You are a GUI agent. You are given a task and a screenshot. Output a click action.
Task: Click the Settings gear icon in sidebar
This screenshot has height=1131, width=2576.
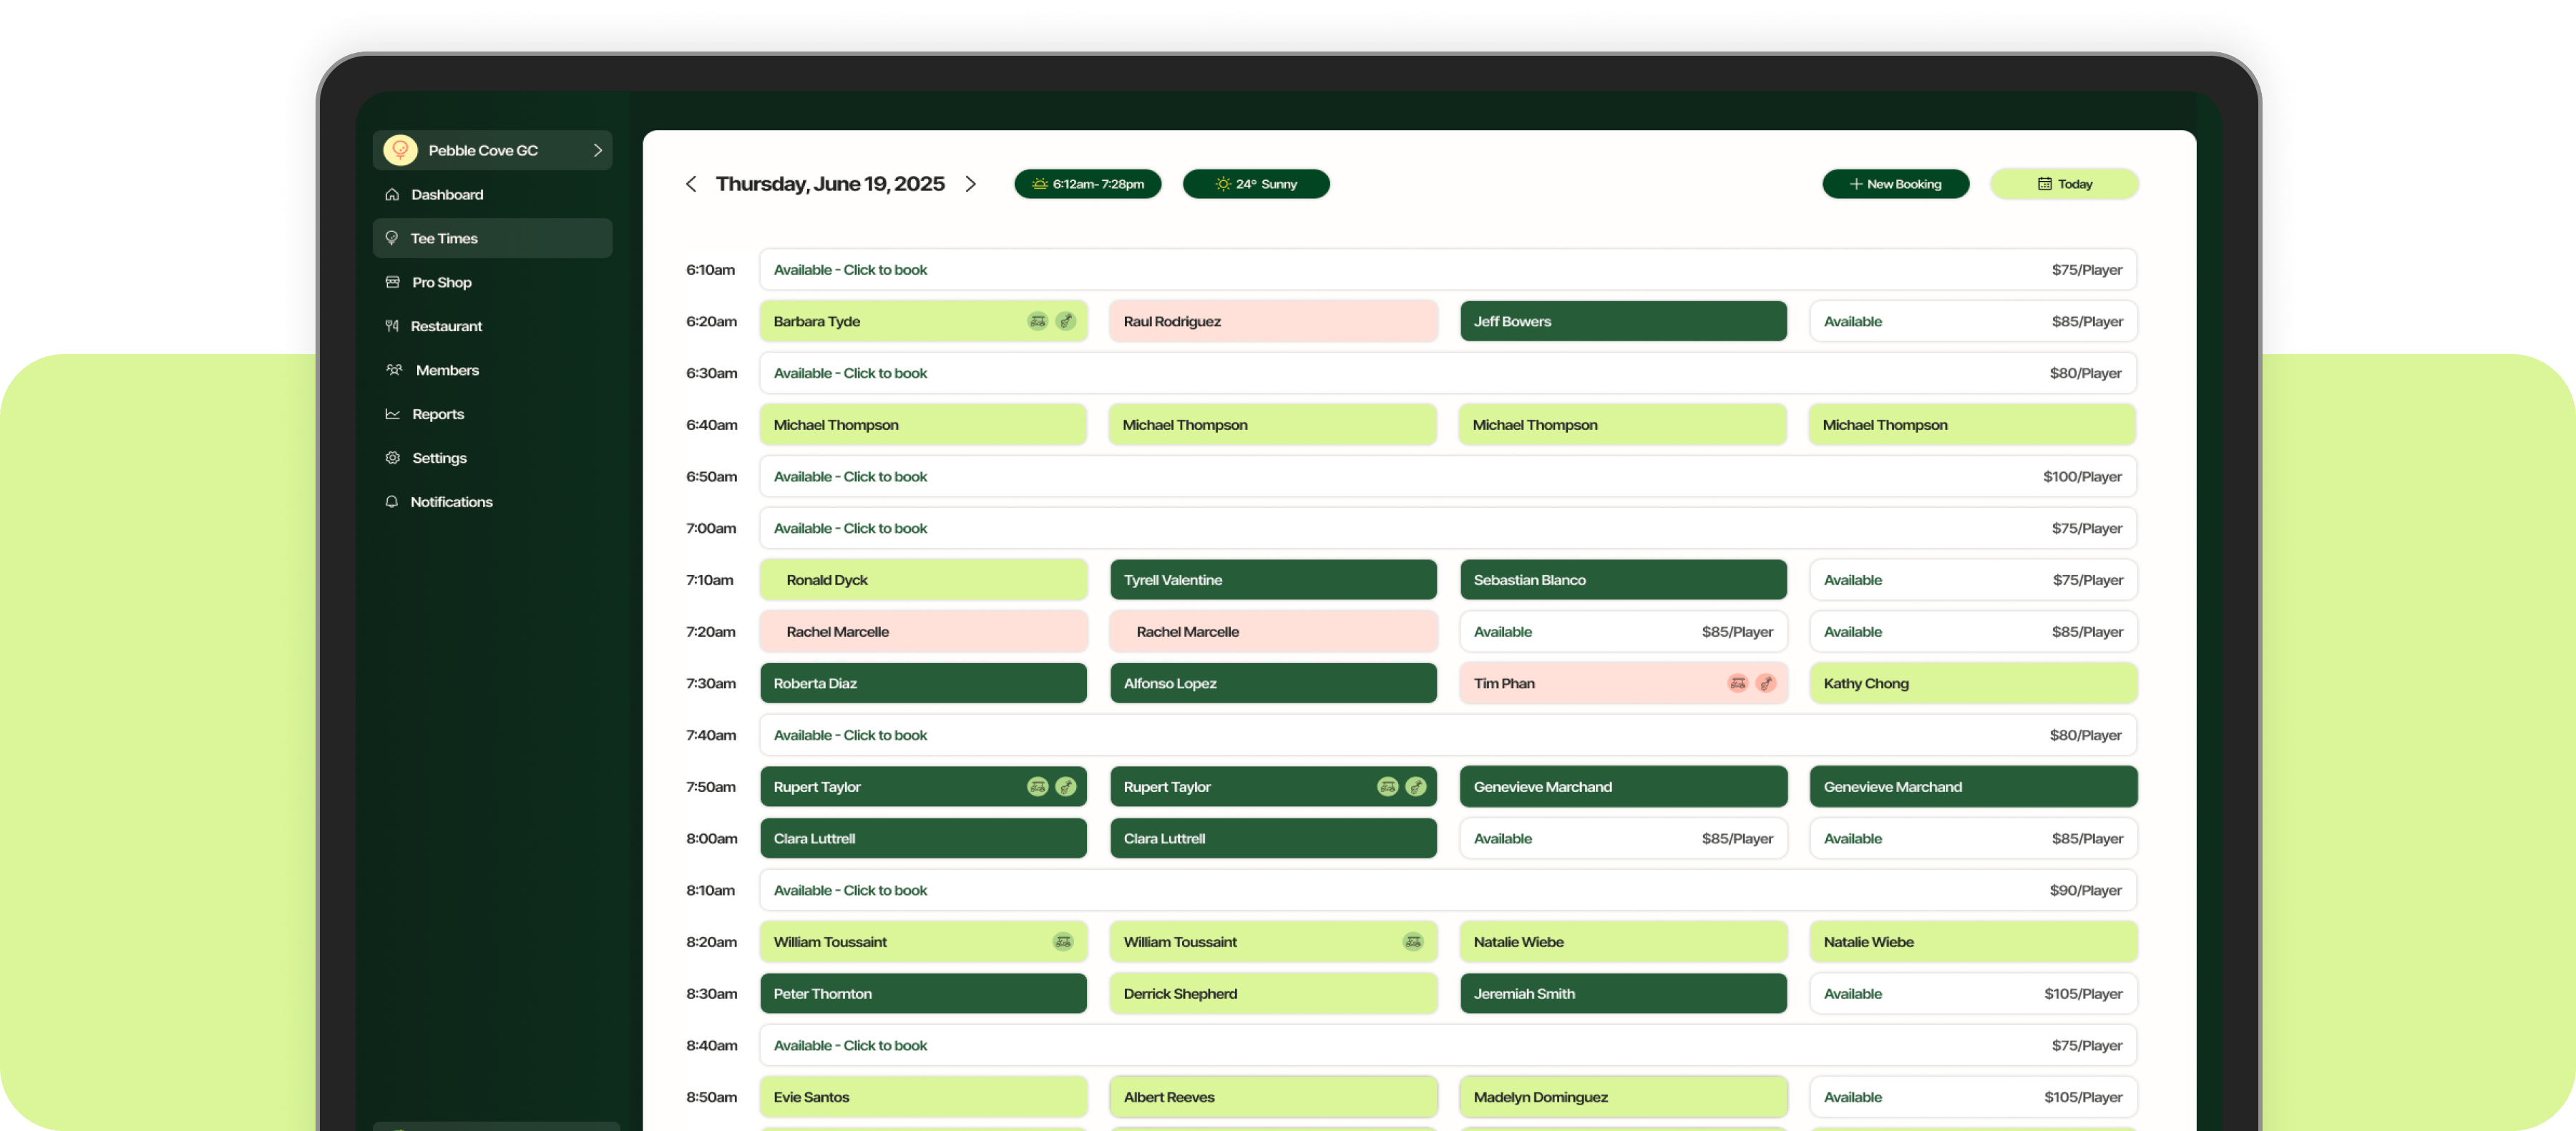point(392,458)
